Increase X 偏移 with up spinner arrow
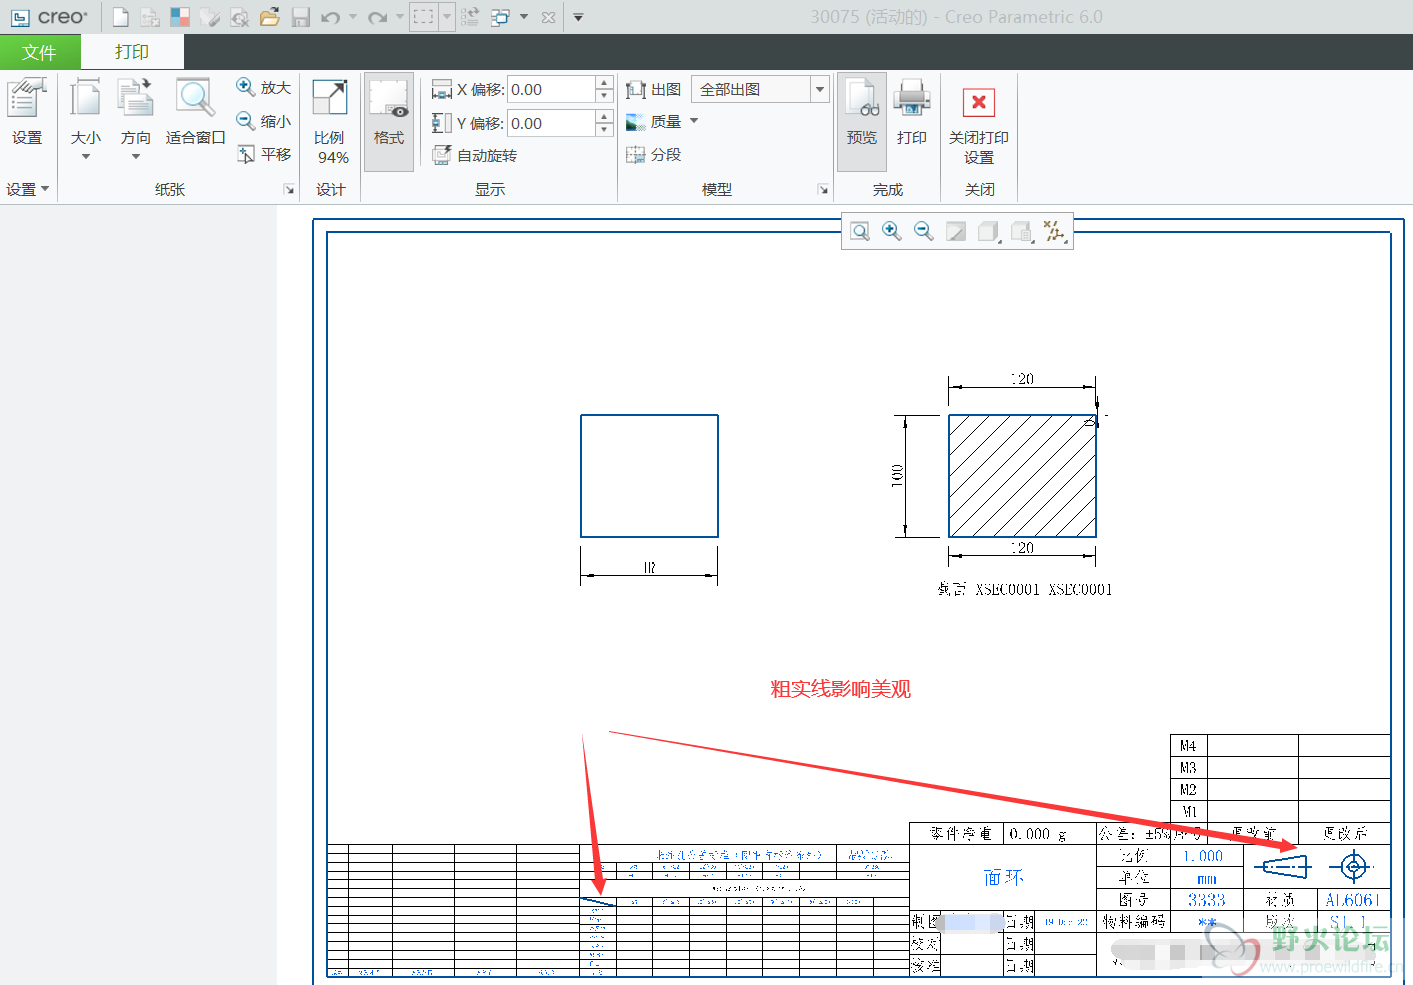1413x985 pixels. pyautogui.click(x=604, y=83)
